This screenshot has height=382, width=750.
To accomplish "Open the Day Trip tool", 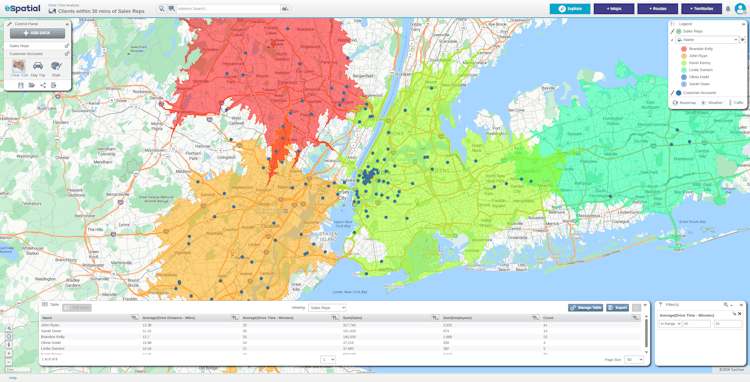I will [38, 68].
